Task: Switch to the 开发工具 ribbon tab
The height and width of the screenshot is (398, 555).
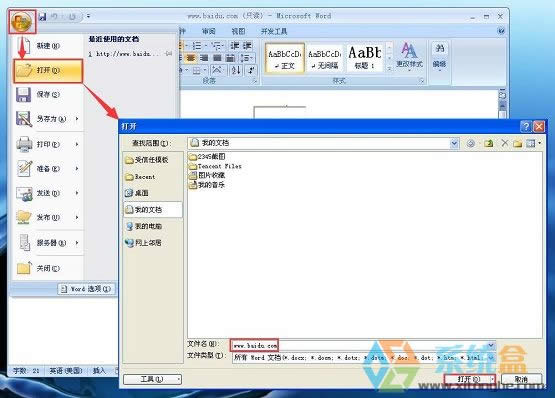Action: pos(274,31)
